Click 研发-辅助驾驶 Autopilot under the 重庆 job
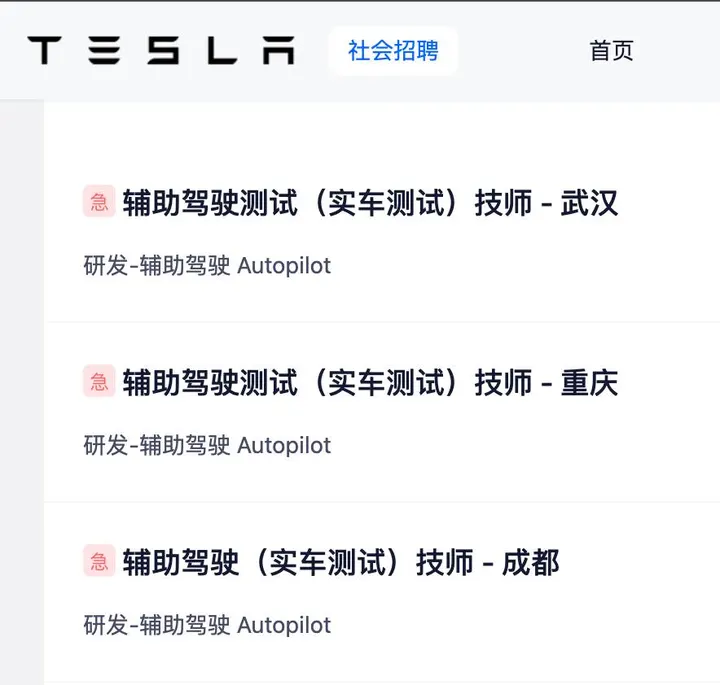The image size is (720, 685). [207, 445]
